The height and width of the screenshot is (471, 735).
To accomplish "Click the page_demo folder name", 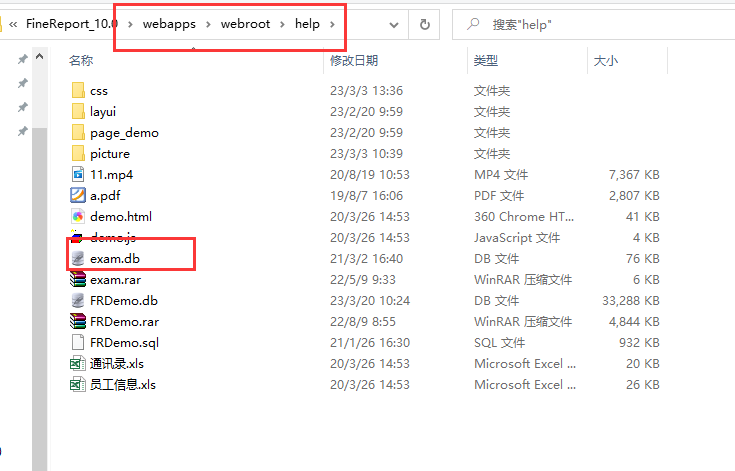I will [x=124, y=133].
